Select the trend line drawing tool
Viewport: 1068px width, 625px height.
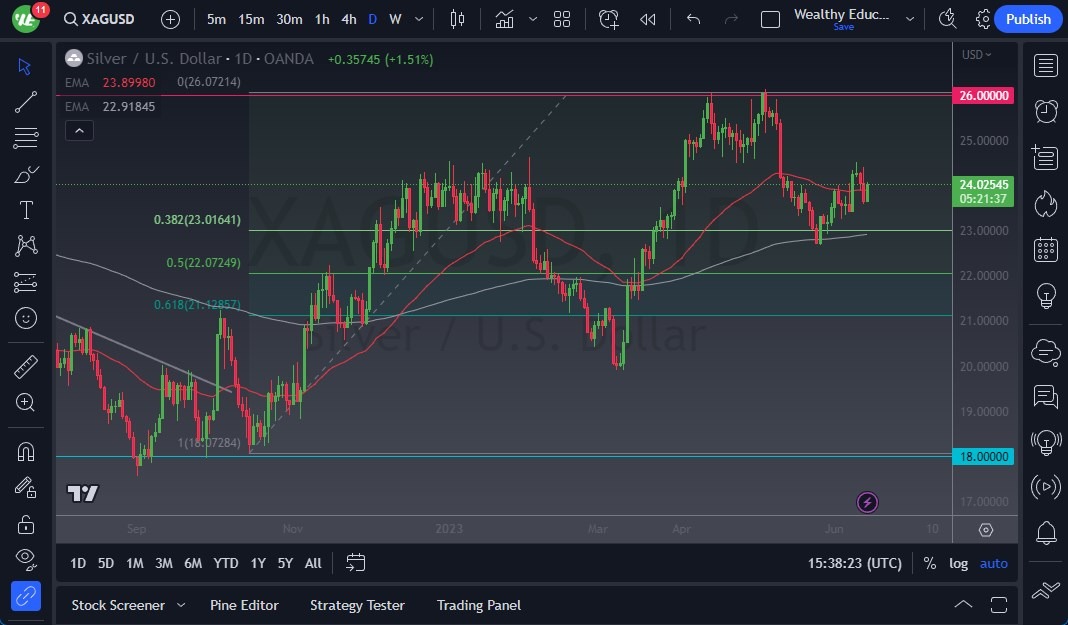click(26, 102)
